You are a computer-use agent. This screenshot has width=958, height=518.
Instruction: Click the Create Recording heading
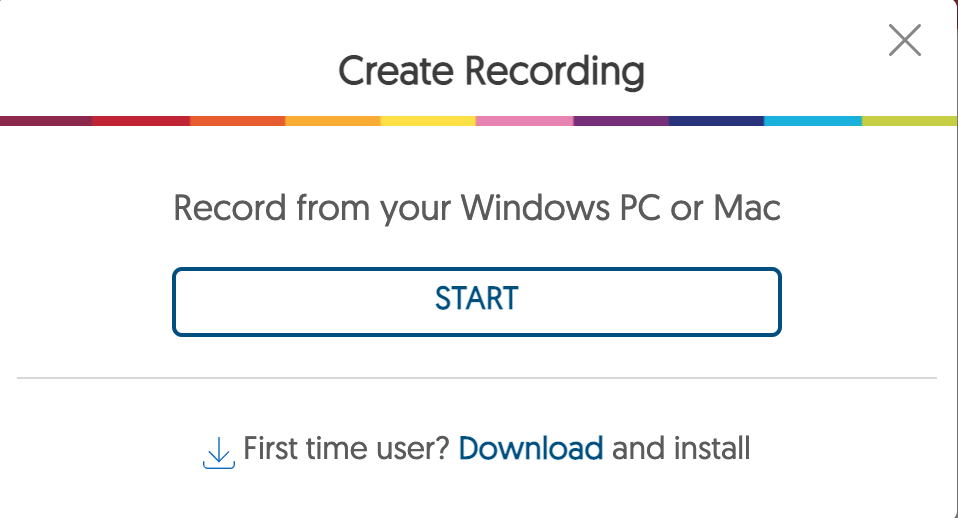click(491, 72)
